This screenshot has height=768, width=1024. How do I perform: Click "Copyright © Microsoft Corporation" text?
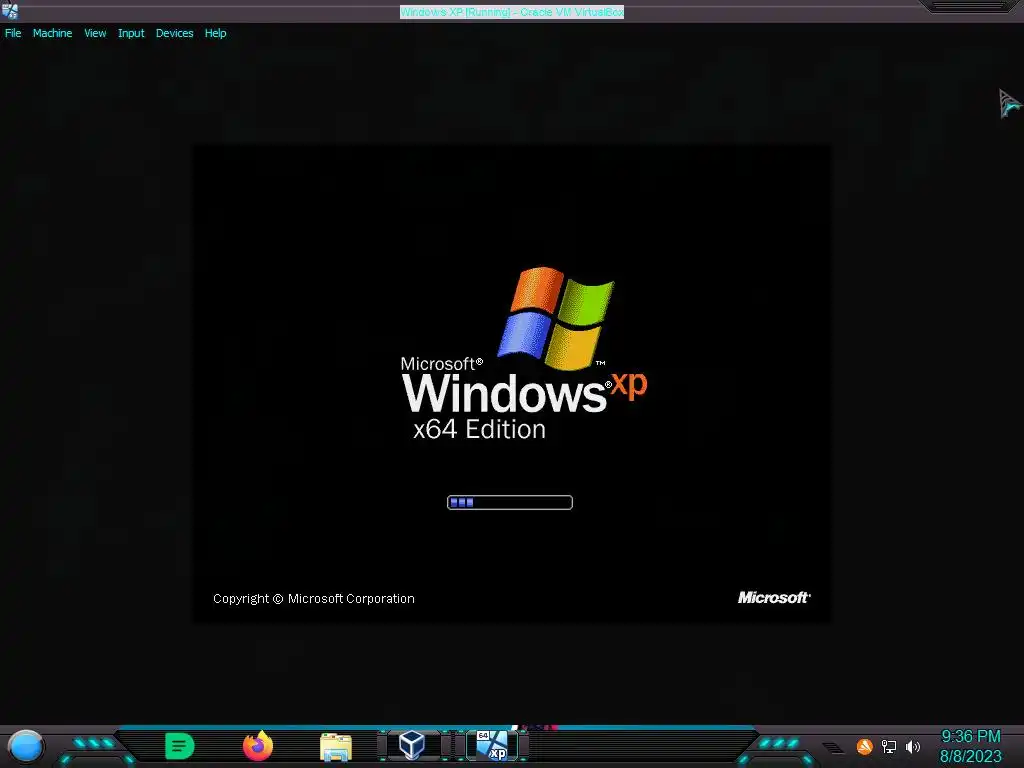click(313, 599)
